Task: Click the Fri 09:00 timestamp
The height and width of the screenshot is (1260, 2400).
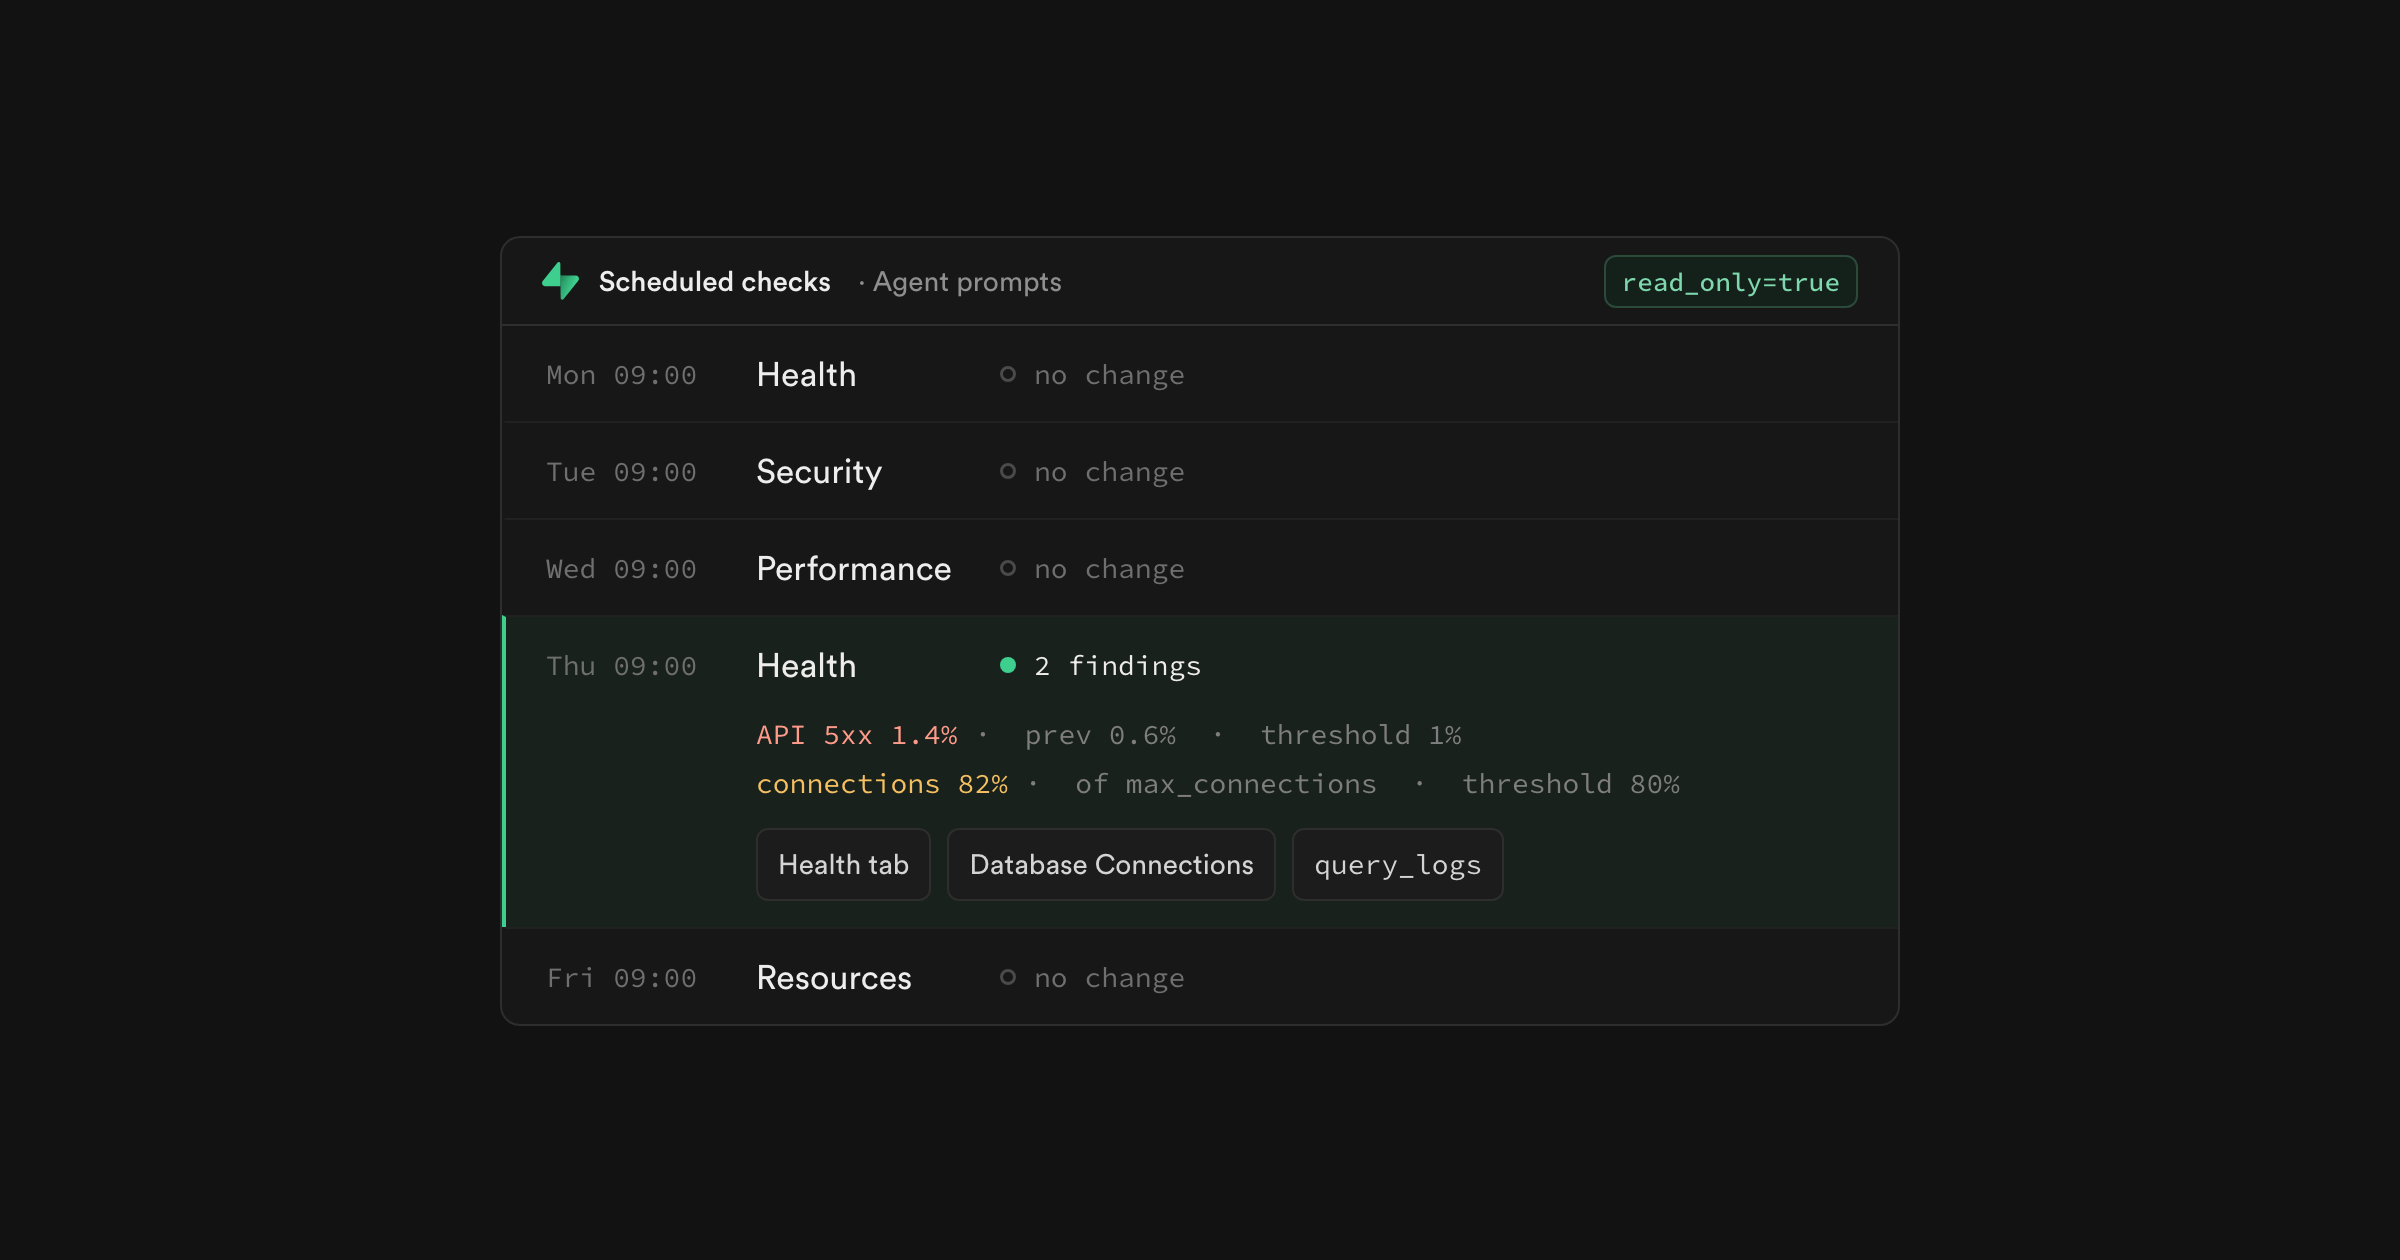Action: click(621, 978)
